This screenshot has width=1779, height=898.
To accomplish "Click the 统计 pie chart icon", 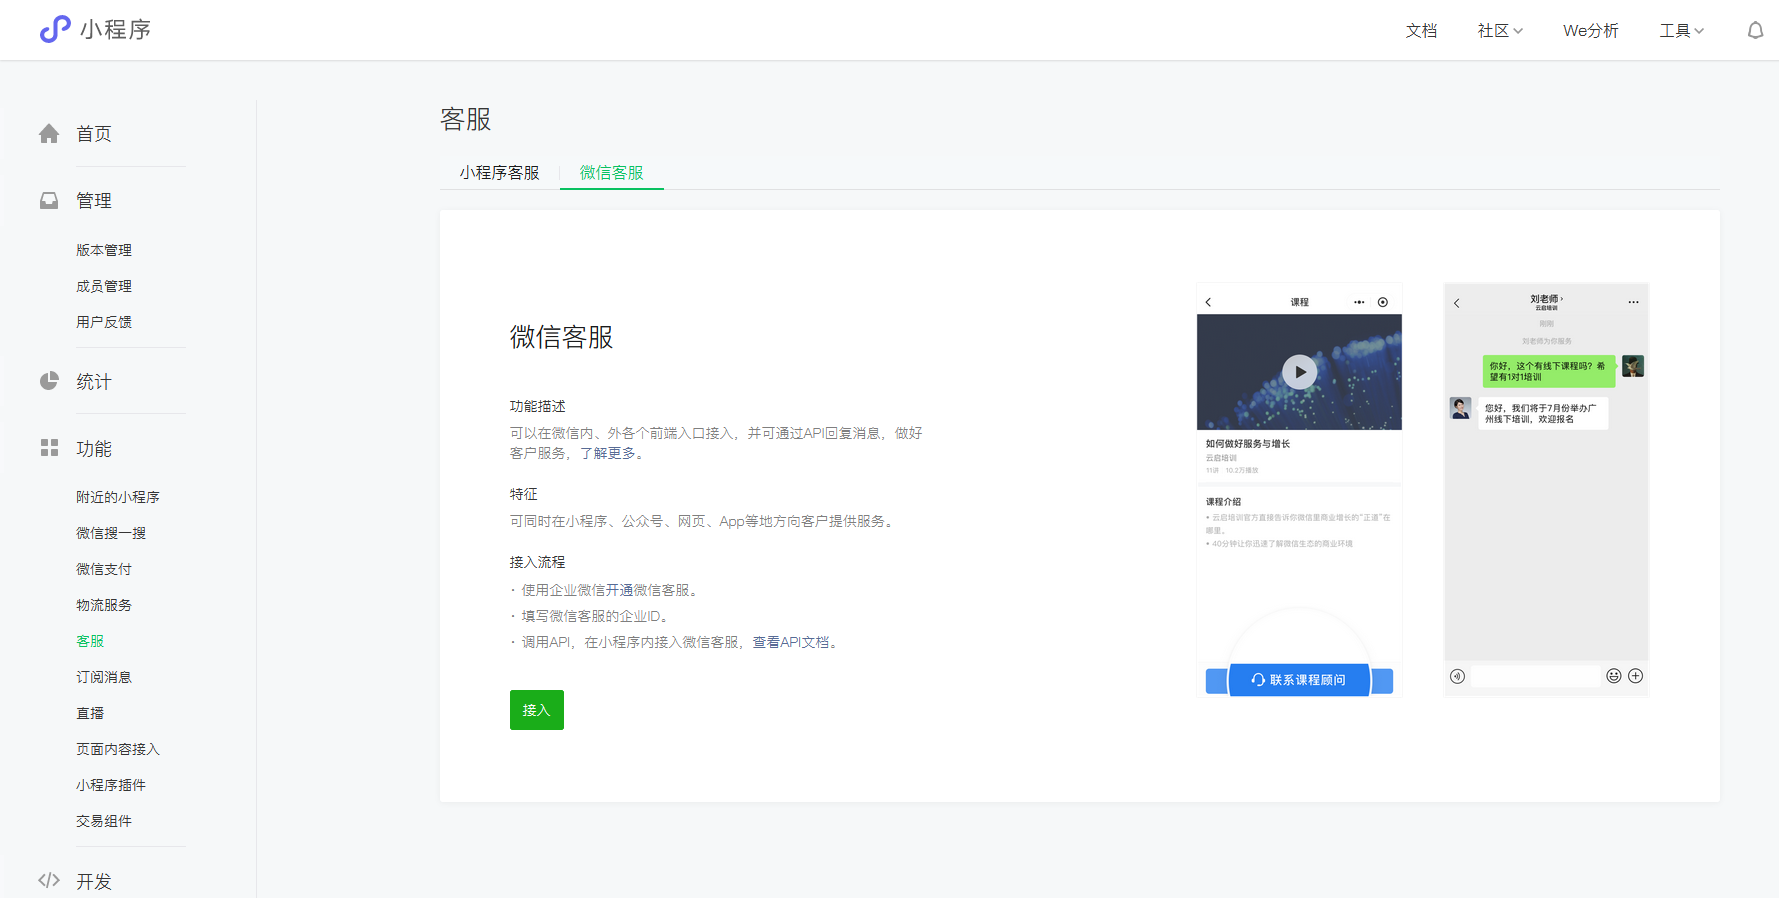I will click(x=49, y=381).
